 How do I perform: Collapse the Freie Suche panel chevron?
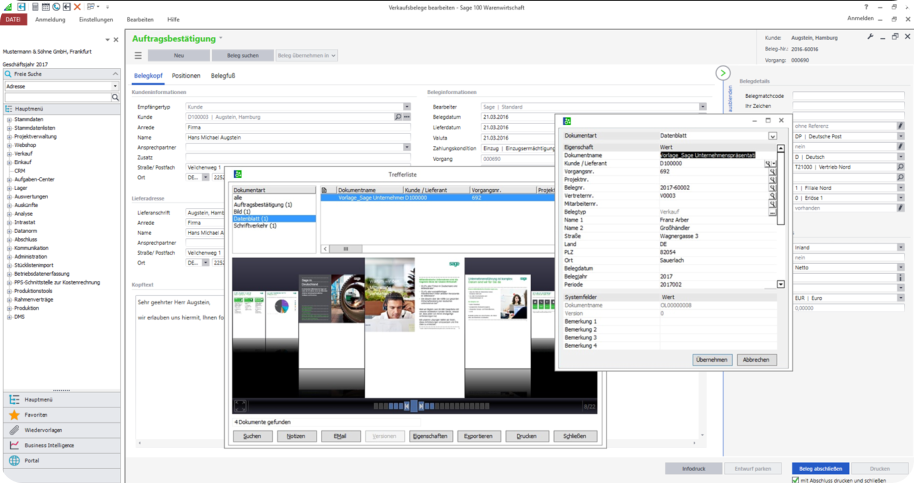115,74
